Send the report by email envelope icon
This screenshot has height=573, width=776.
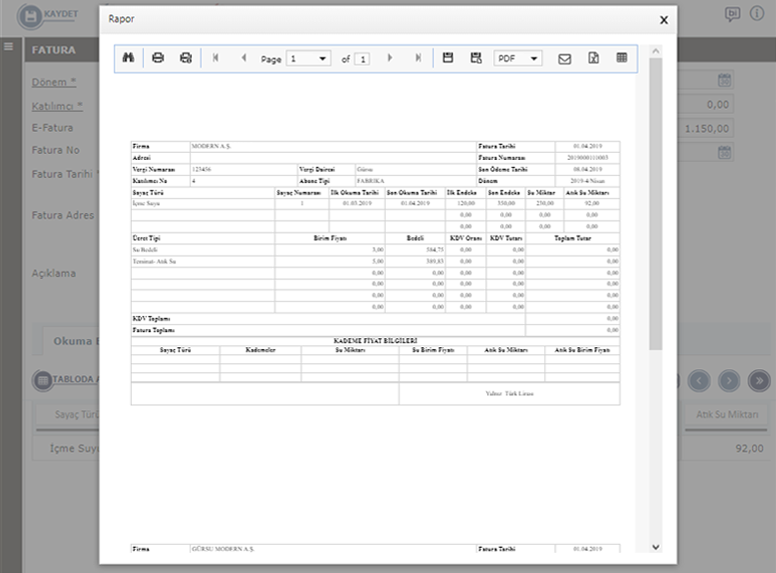tap(564, 59)
